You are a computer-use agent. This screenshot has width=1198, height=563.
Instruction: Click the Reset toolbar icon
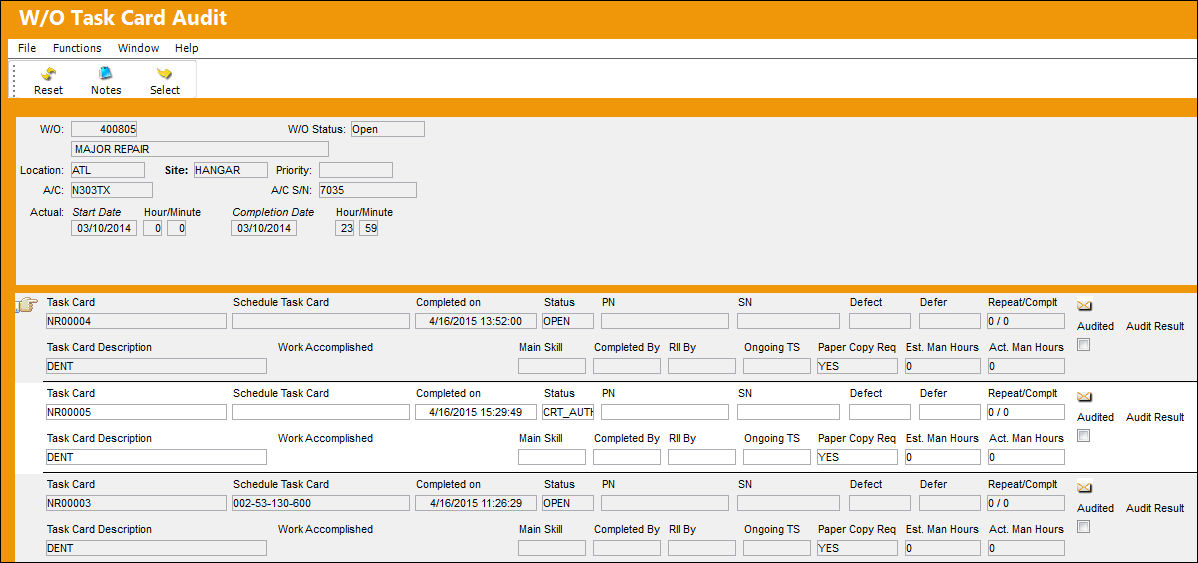(x=48, y=74)
